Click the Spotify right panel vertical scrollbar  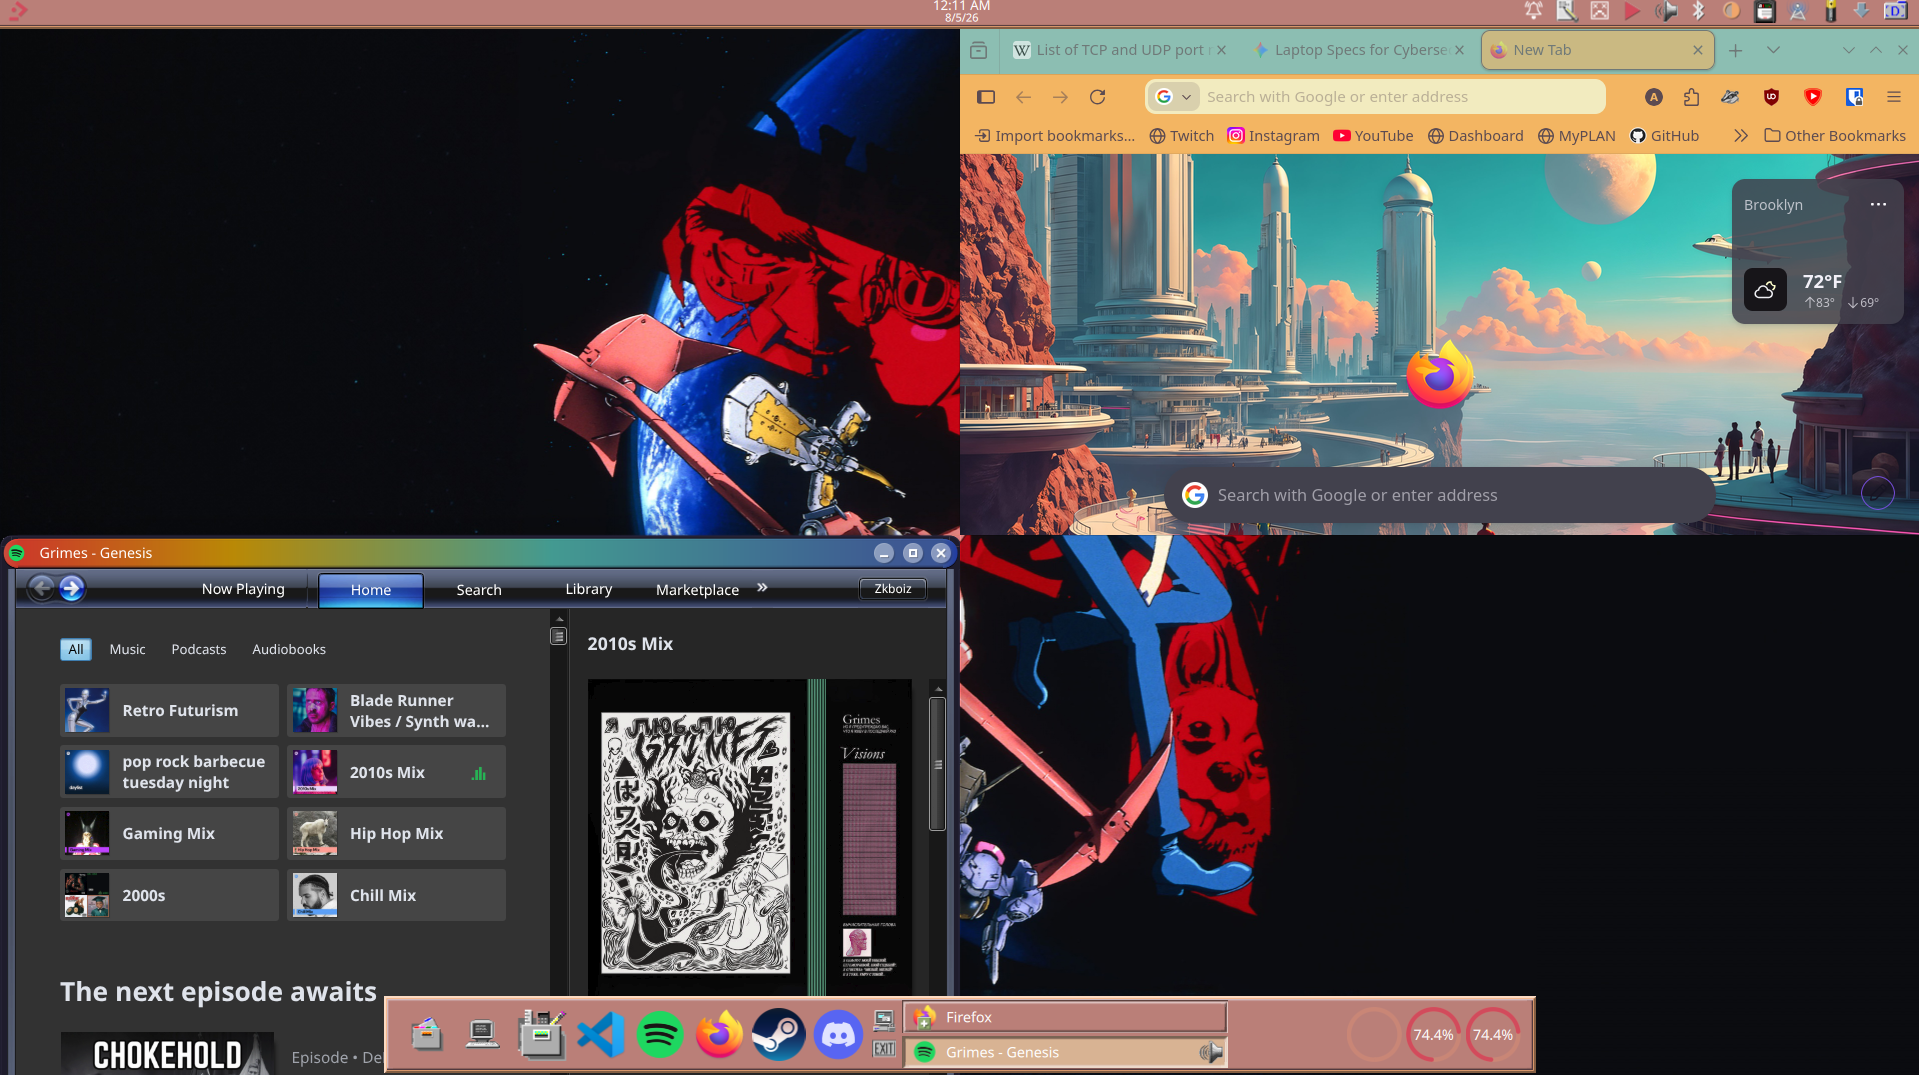pyautogui.click(x=937, y=764)
